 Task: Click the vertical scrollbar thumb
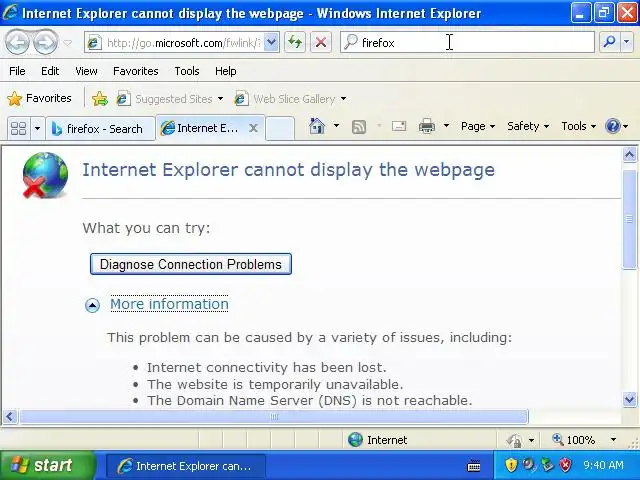[x=629, y=220]
